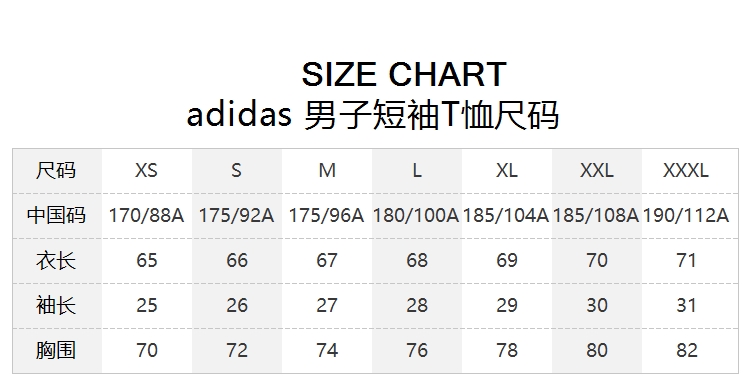Click the 胸围 row label
Image resolution: width=750 pixels, height=385 pixels.
[56, 350]
